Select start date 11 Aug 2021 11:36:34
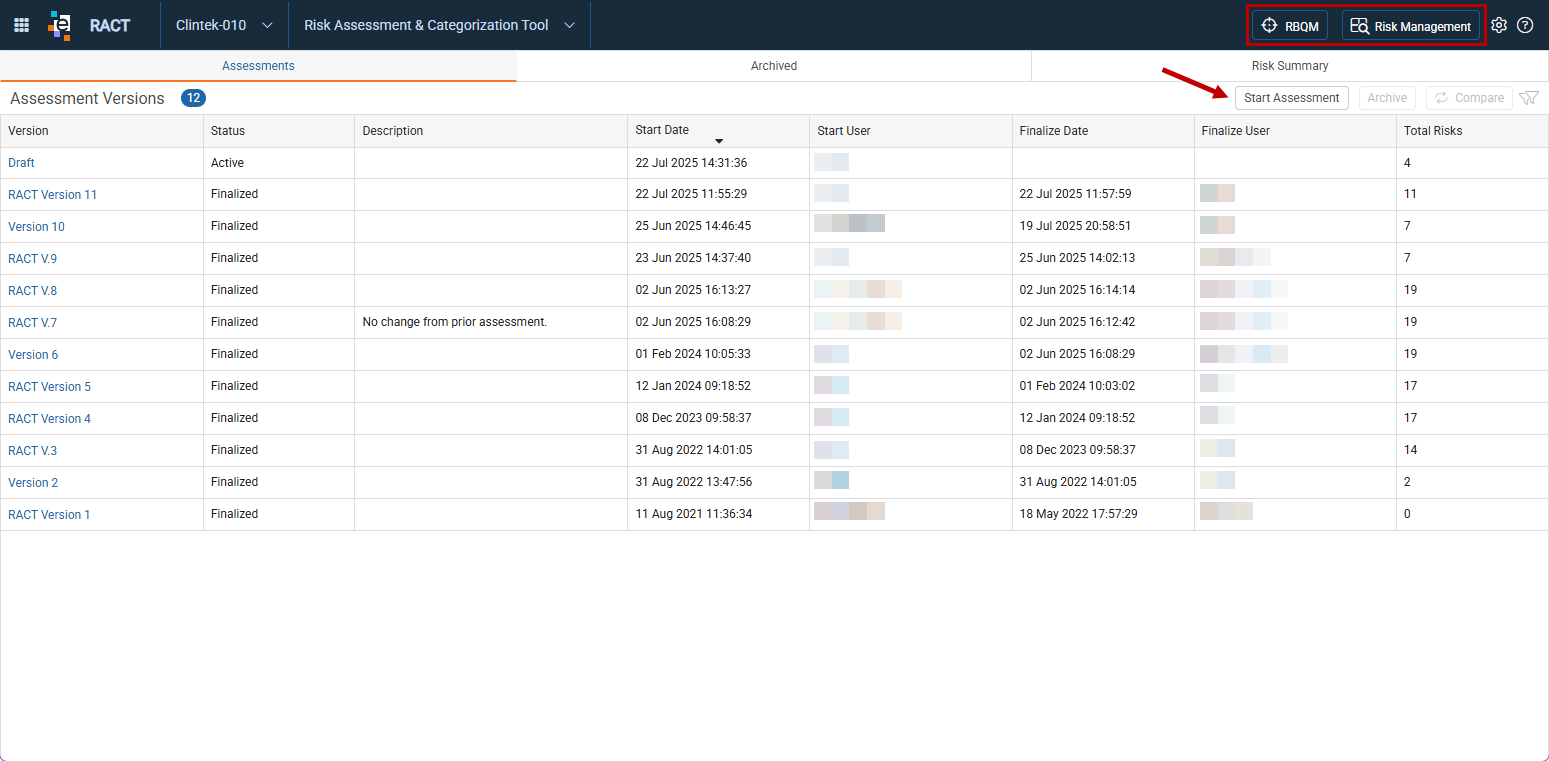 [x=693, y=514]
